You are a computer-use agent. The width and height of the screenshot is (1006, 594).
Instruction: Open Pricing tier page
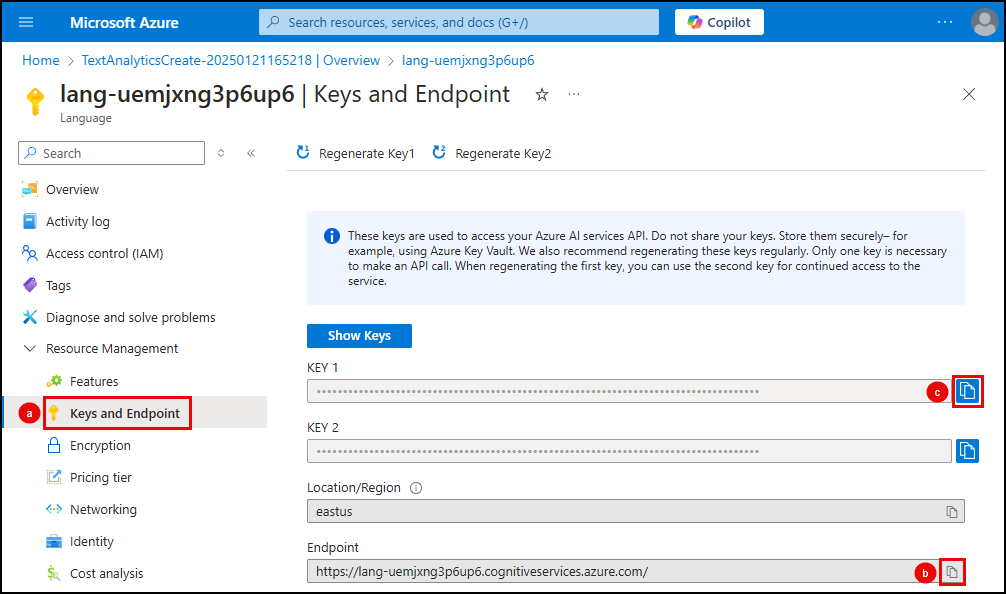(100, 477)
